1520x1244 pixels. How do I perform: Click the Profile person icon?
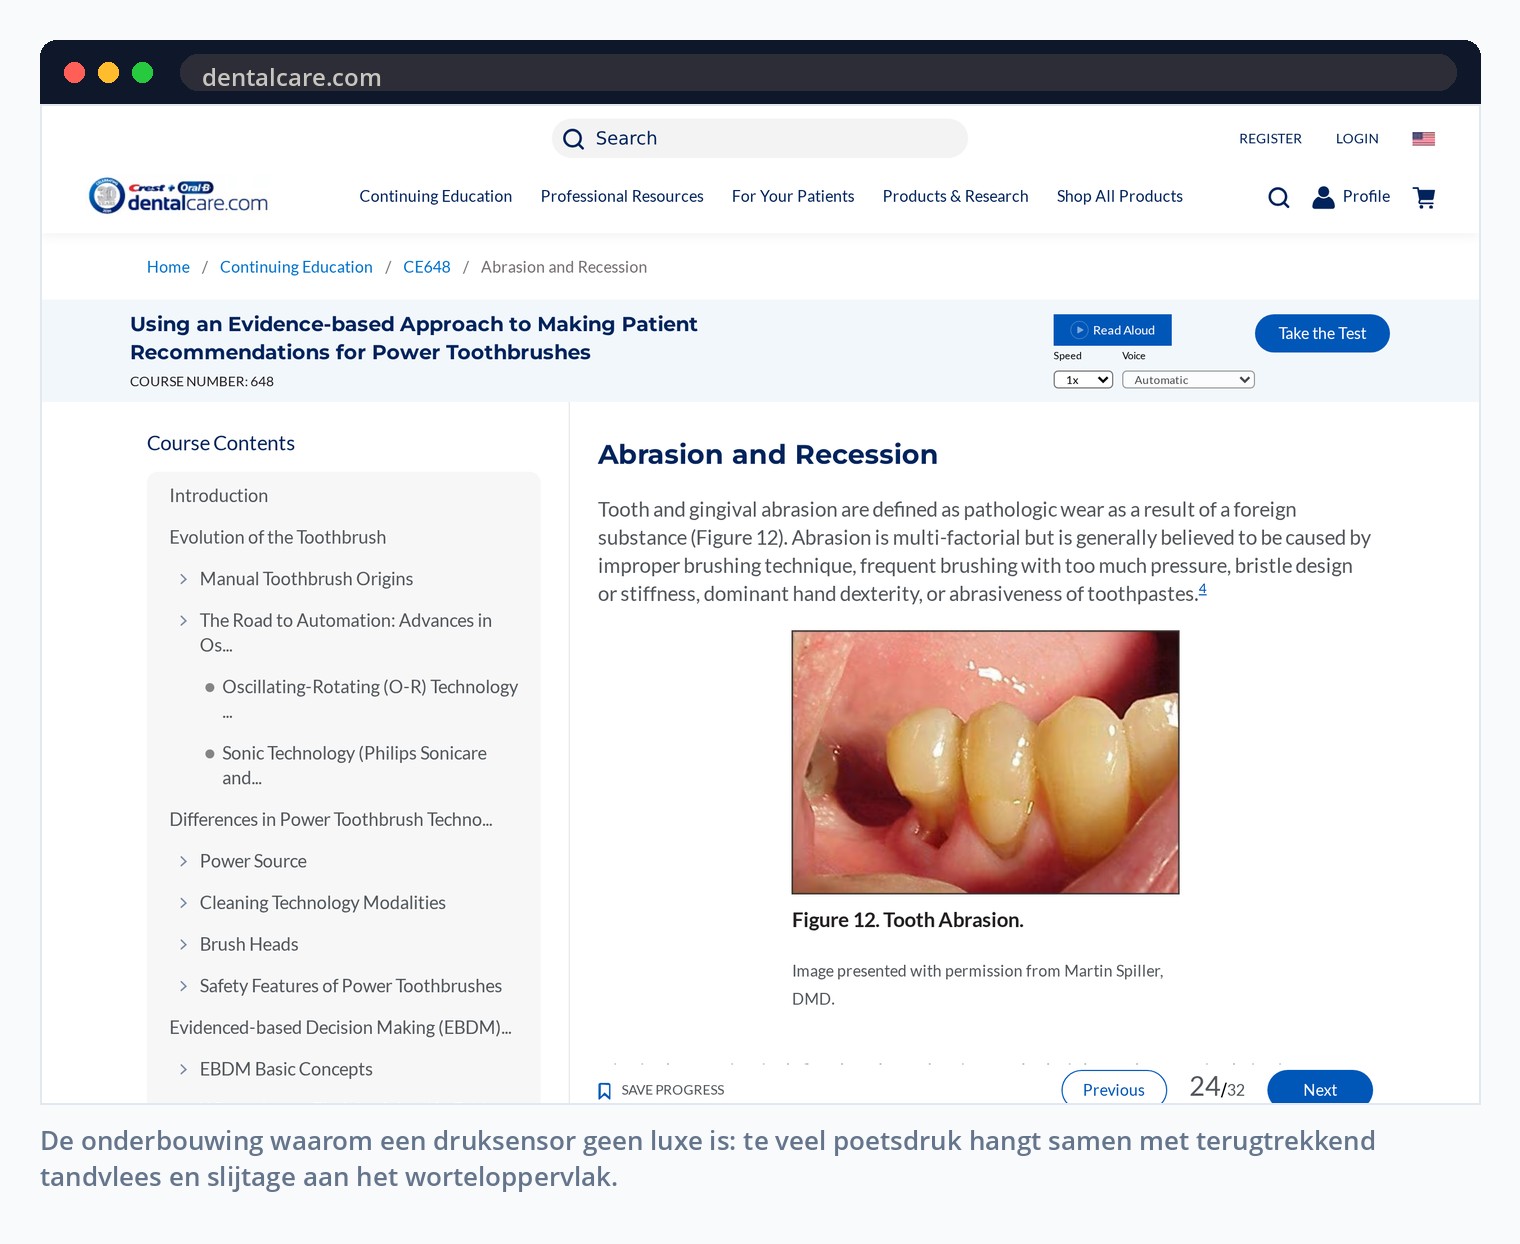pyautogui.click(x=1323, y=197)
